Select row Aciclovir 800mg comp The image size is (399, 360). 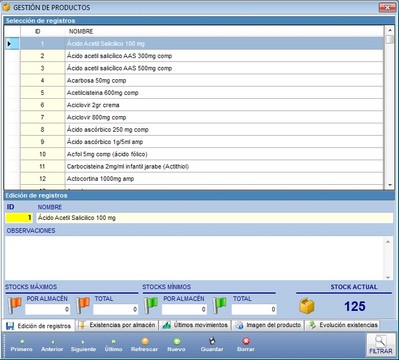(x=202, y=117)
